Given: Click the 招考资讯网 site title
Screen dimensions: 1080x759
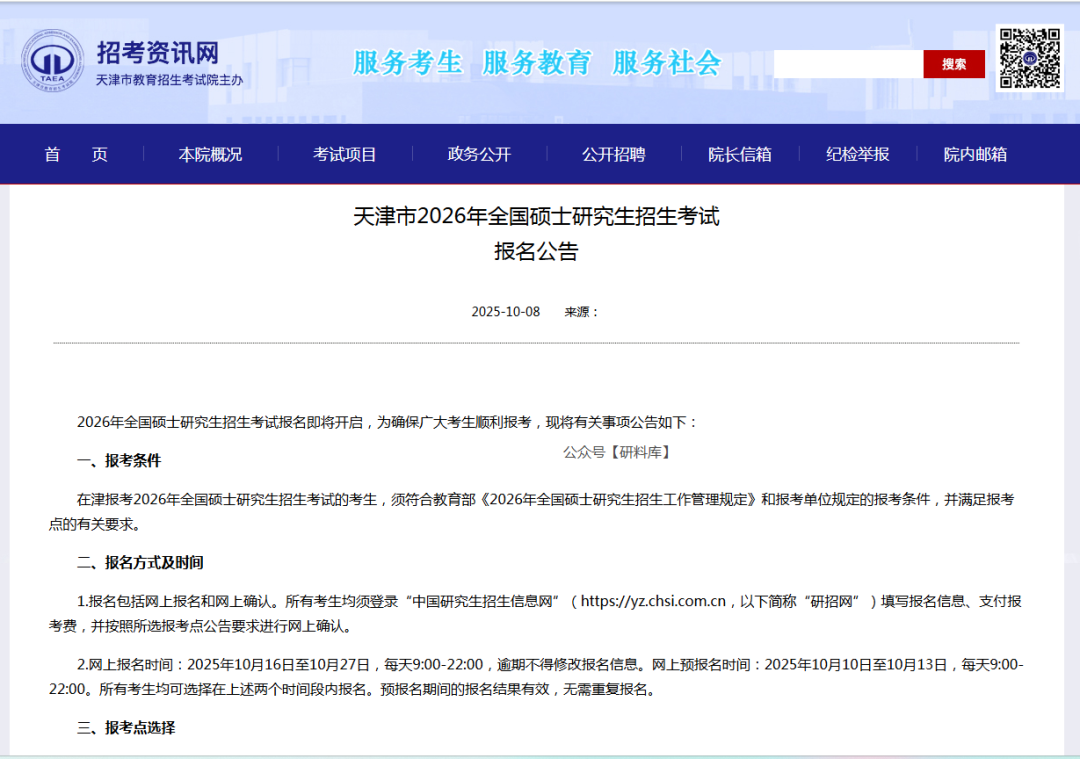Looking at the screenshot, I should [157, 52].
